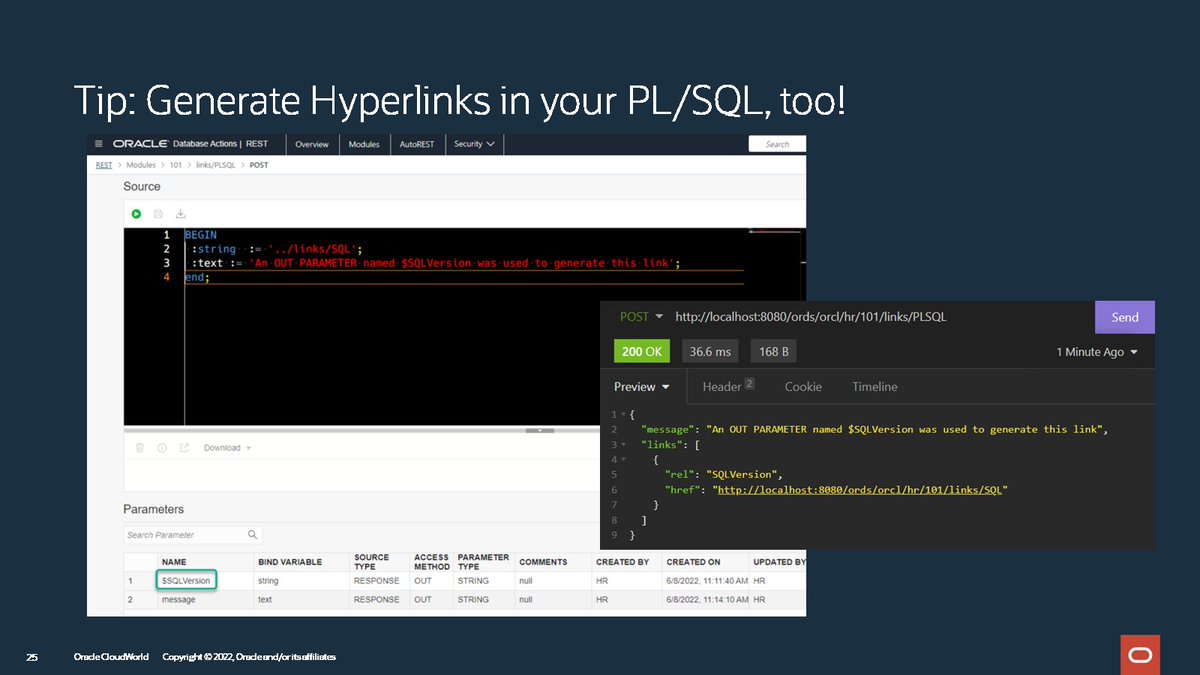
Task: Open the hamburger navigation menu in Database Actions
Action: 98,144
